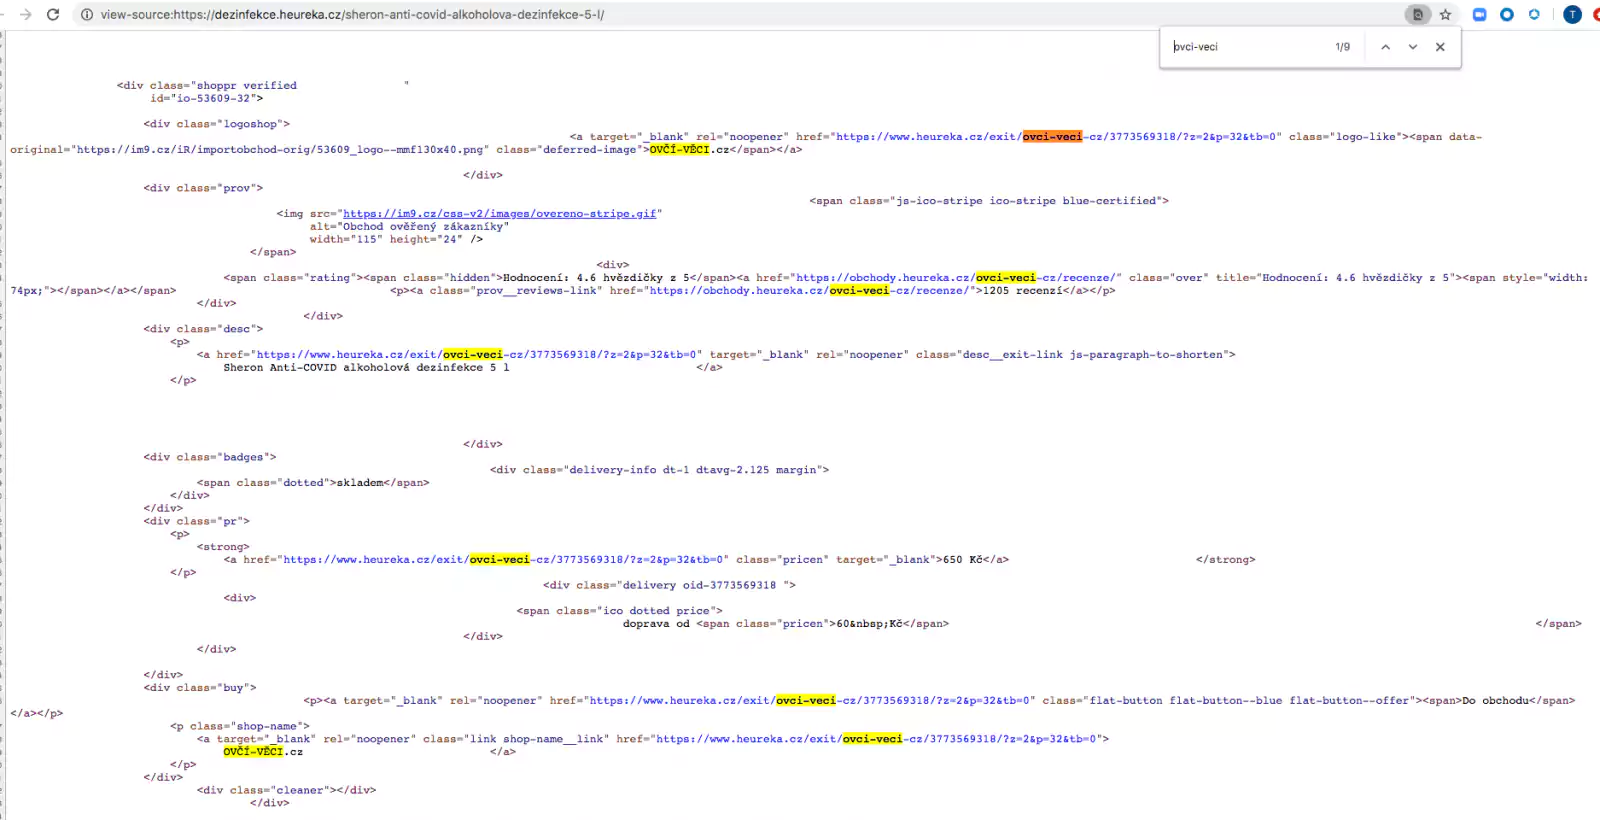Image resolution: width=1600 pixels, height=820 pixels.
Task: Click the blue hexagon extension icon
Action: pos(1534,15)
